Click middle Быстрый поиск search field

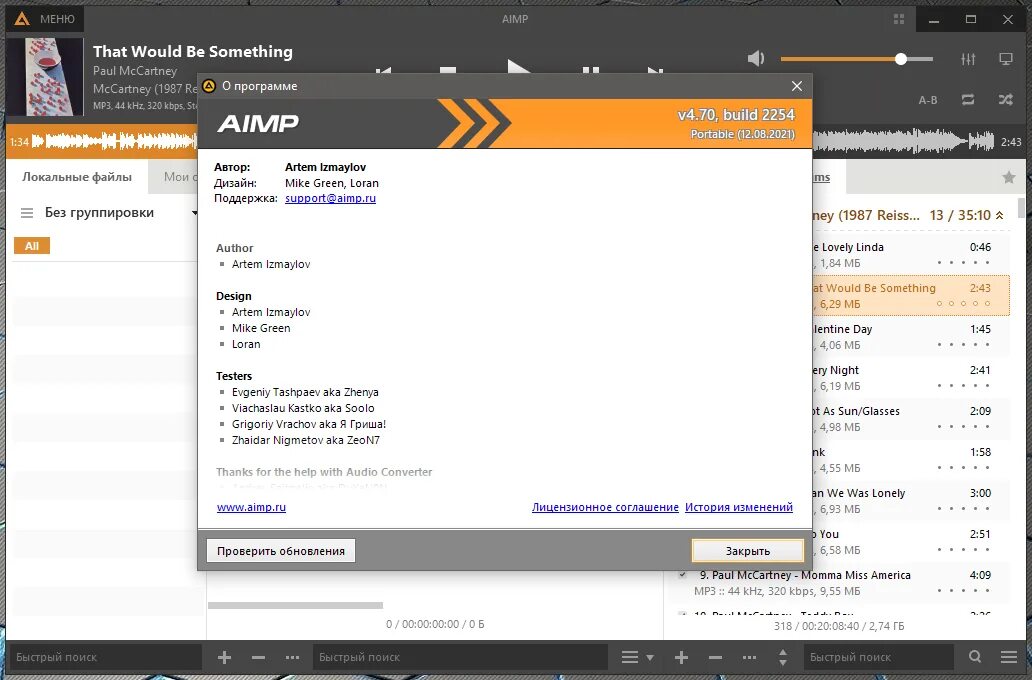click(459, 657)
